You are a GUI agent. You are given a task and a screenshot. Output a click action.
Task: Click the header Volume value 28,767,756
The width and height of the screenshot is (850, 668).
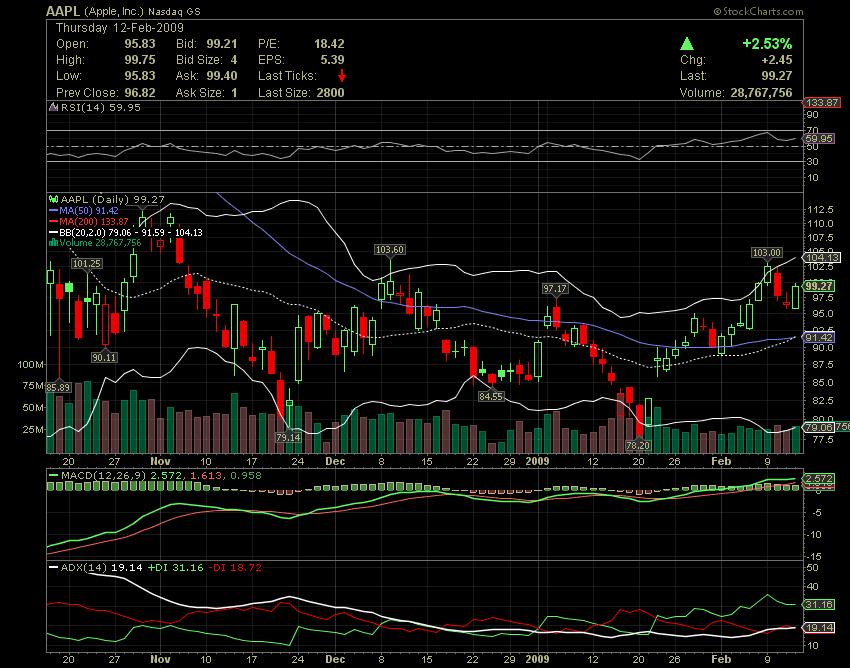tap(761, 93)
